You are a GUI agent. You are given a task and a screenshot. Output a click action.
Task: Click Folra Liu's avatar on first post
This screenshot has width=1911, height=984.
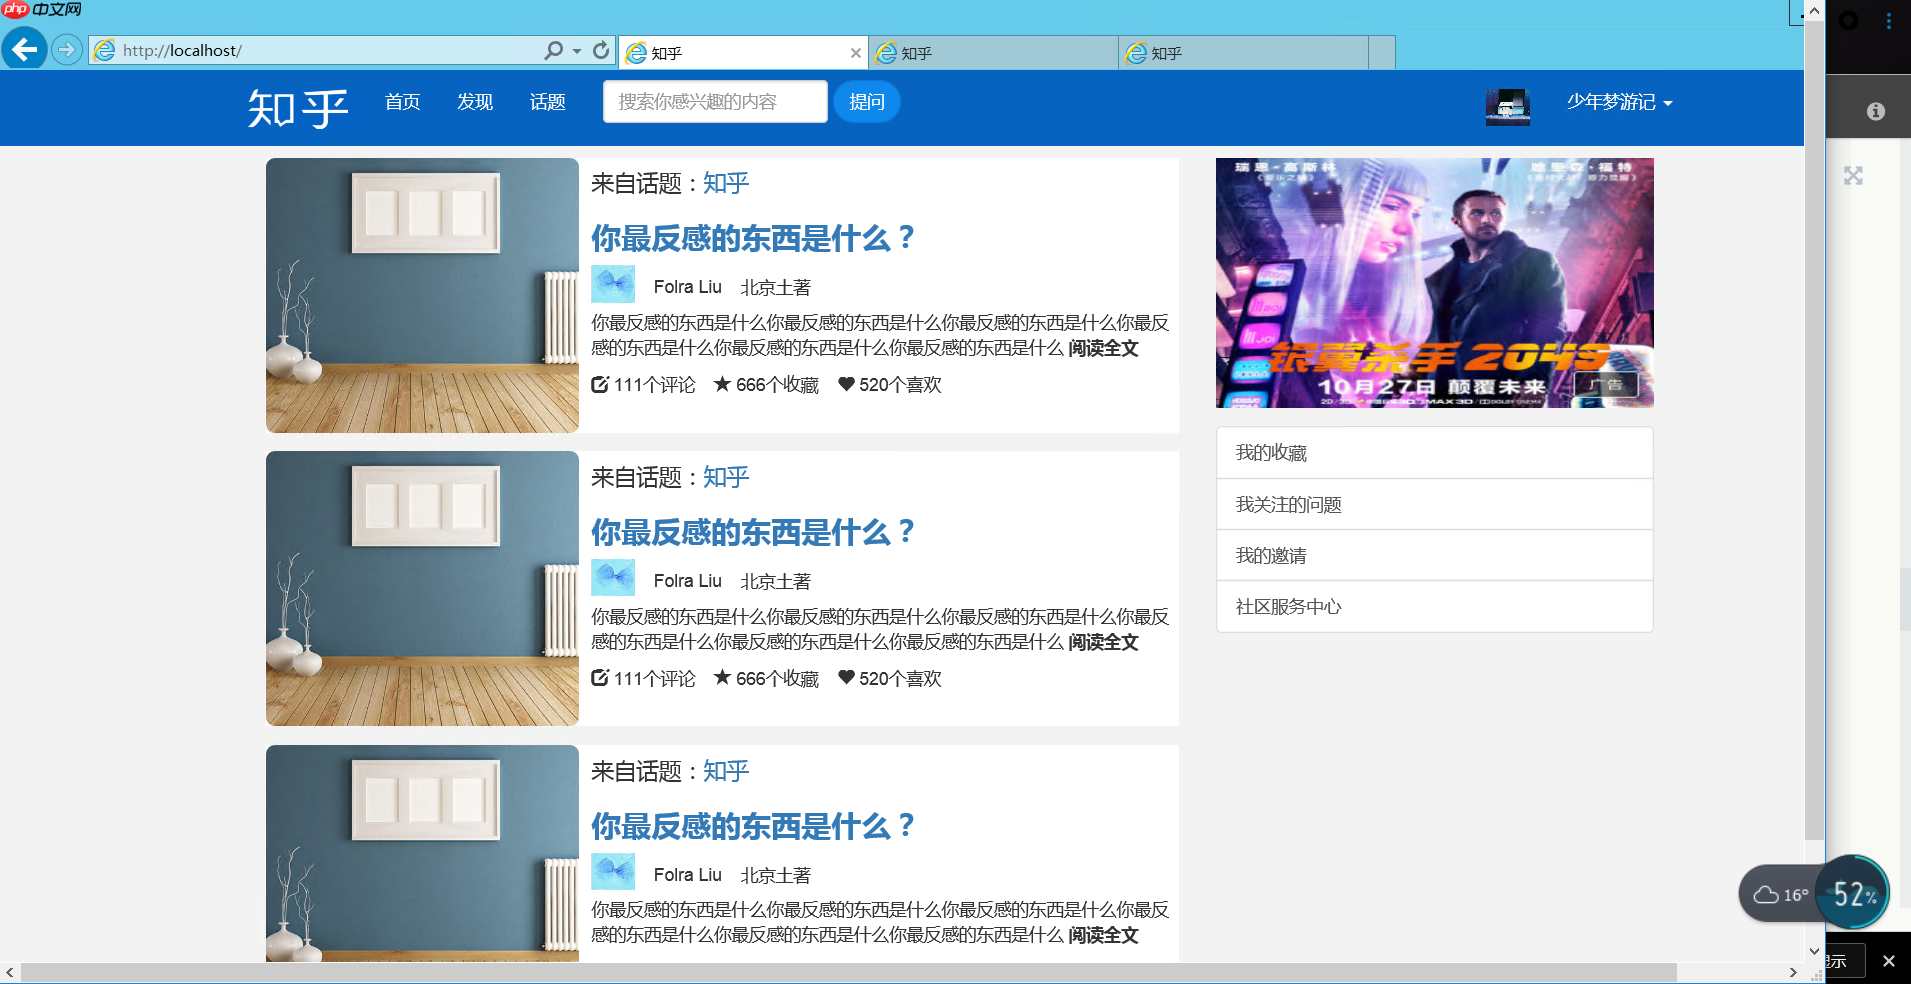pos(613,284)
